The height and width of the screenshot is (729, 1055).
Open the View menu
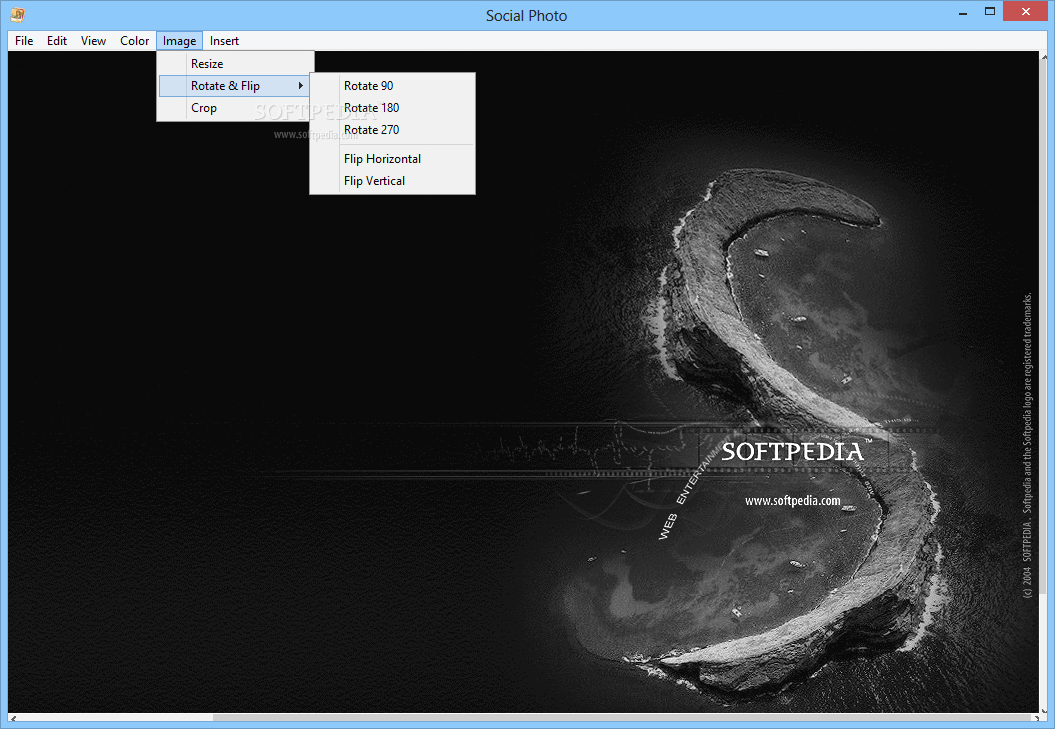(x=93, y=41)
